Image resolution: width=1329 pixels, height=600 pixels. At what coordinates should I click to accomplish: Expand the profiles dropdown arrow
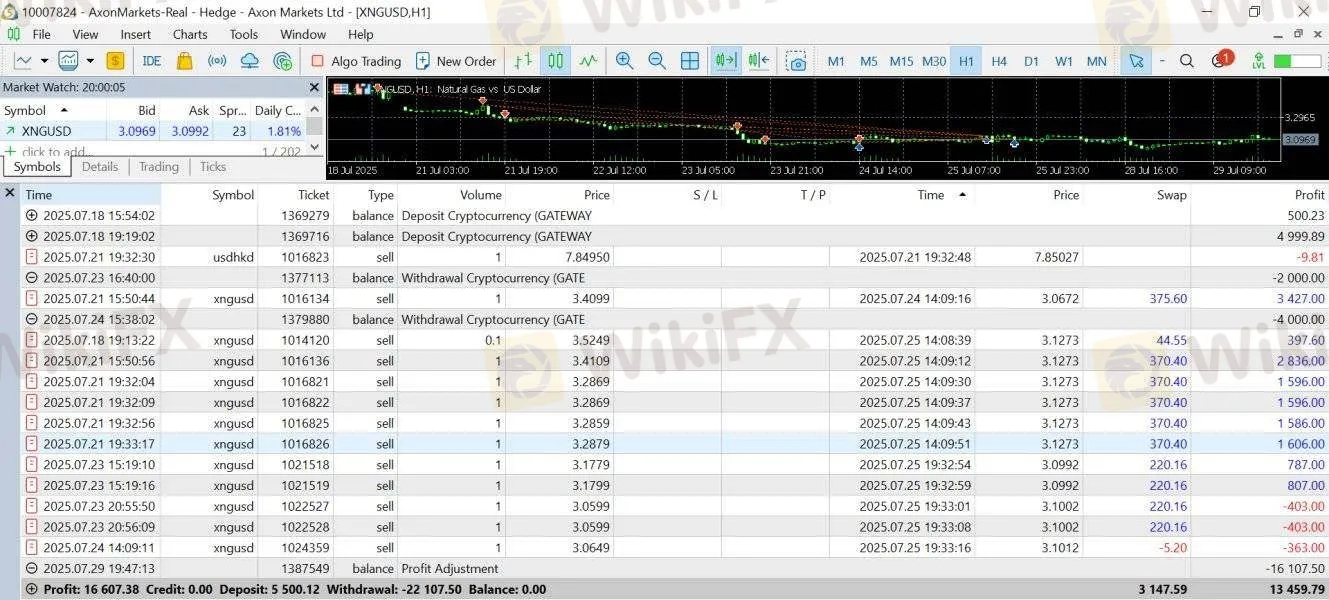pos(89,61)
